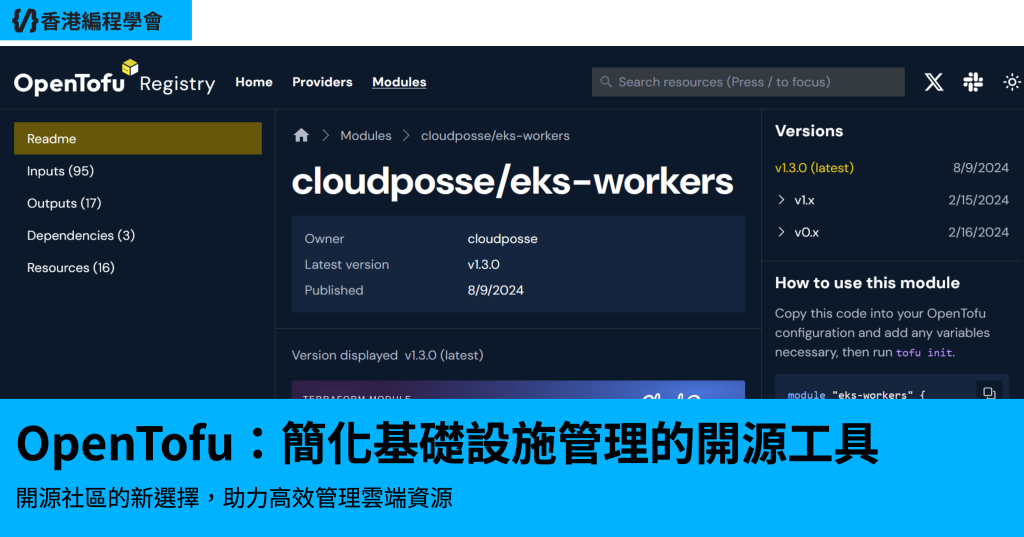Open Inputs (95) section
This screenshot has width=1024, height=537.
pos(60,171)
